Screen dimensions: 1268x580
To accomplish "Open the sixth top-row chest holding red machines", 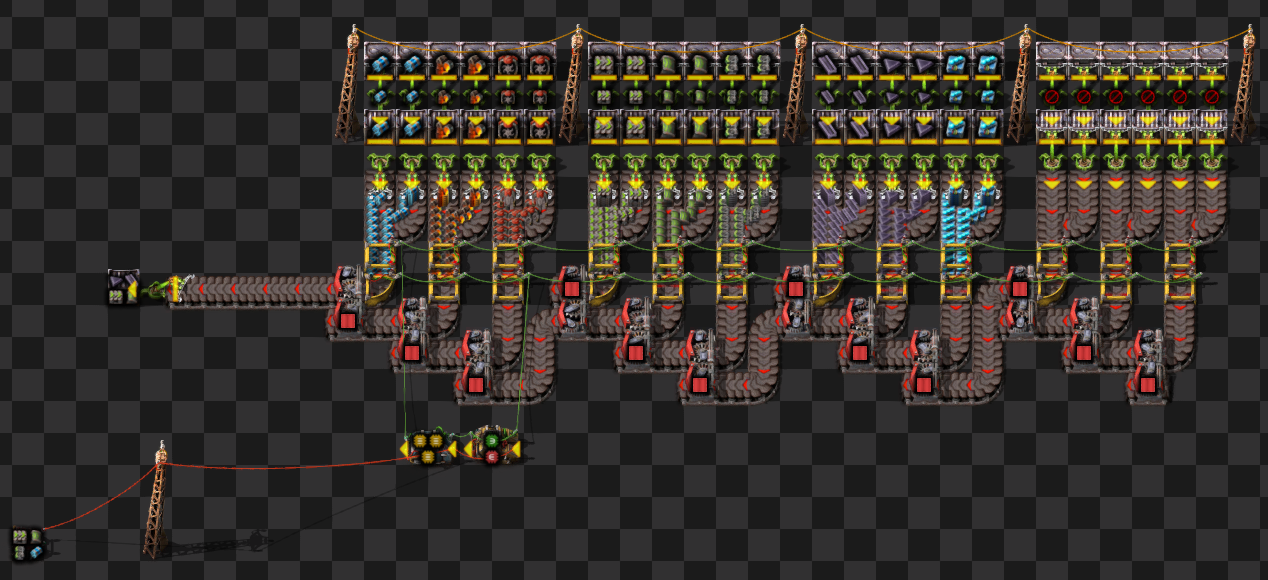I will tap(540, 60).
